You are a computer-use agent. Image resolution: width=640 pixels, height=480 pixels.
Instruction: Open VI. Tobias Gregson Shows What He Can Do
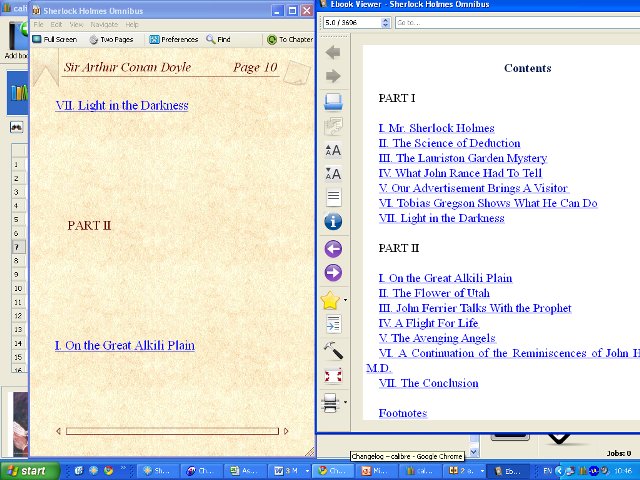(x=488, y=203)
